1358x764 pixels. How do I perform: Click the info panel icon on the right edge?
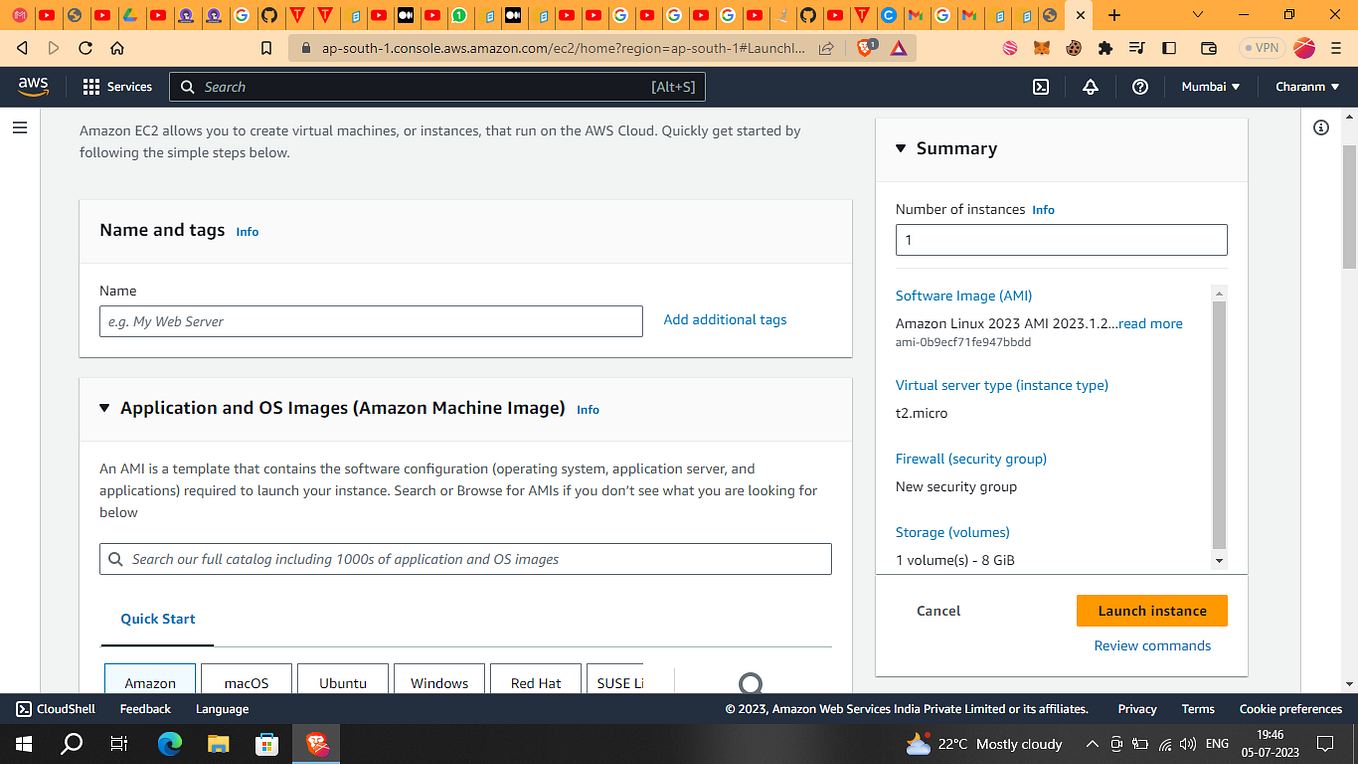1320,127
